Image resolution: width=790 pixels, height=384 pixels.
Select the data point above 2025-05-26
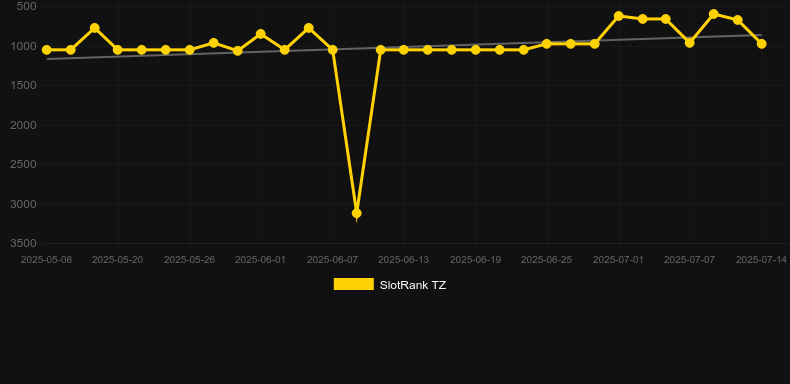(189, 50)
